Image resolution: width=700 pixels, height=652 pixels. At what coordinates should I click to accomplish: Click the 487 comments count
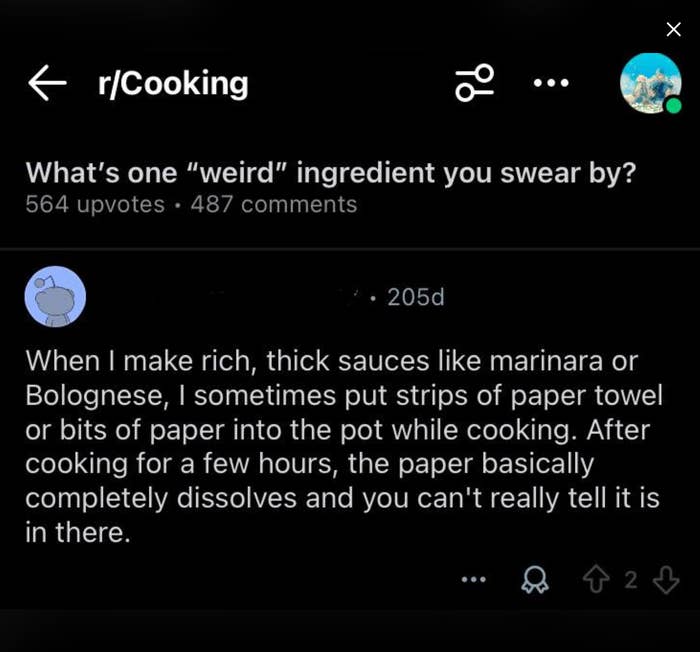click(x=273, y=204)
